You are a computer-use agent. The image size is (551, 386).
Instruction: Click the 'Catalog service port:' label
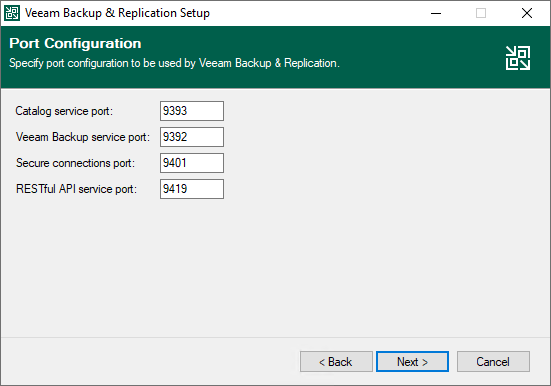[x=64, y=111]
